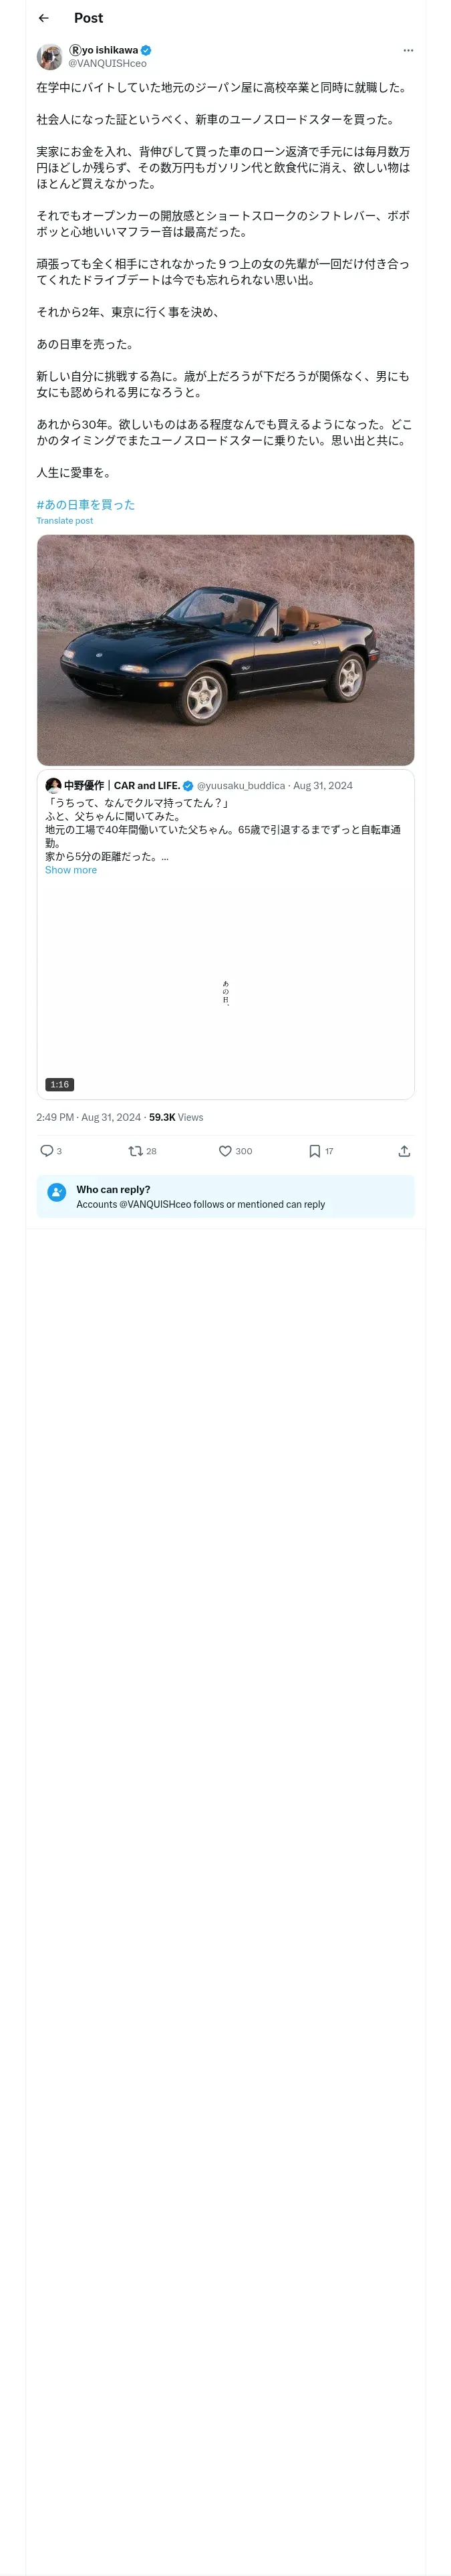
Task: Play the quoted 1:16 video
Action: pos(225,990)
